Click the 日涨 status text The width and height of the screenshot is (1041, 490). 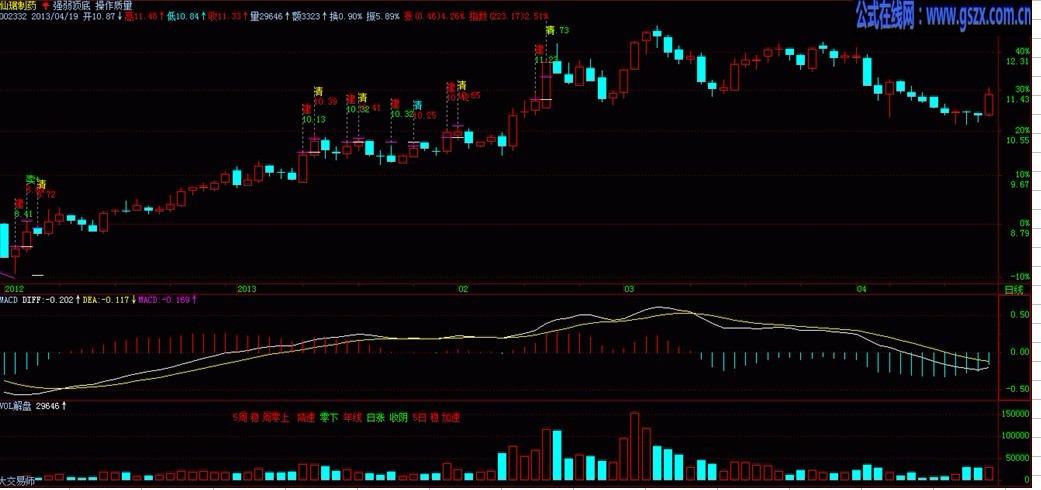point(376,418)
